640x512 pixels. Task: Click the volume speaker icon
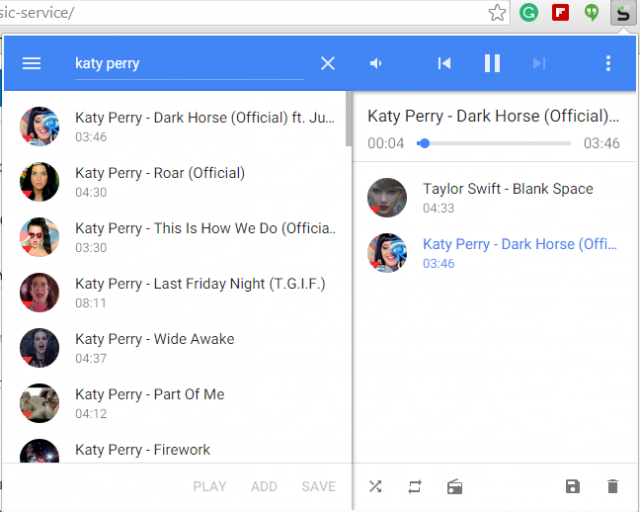tap(376, 63)
